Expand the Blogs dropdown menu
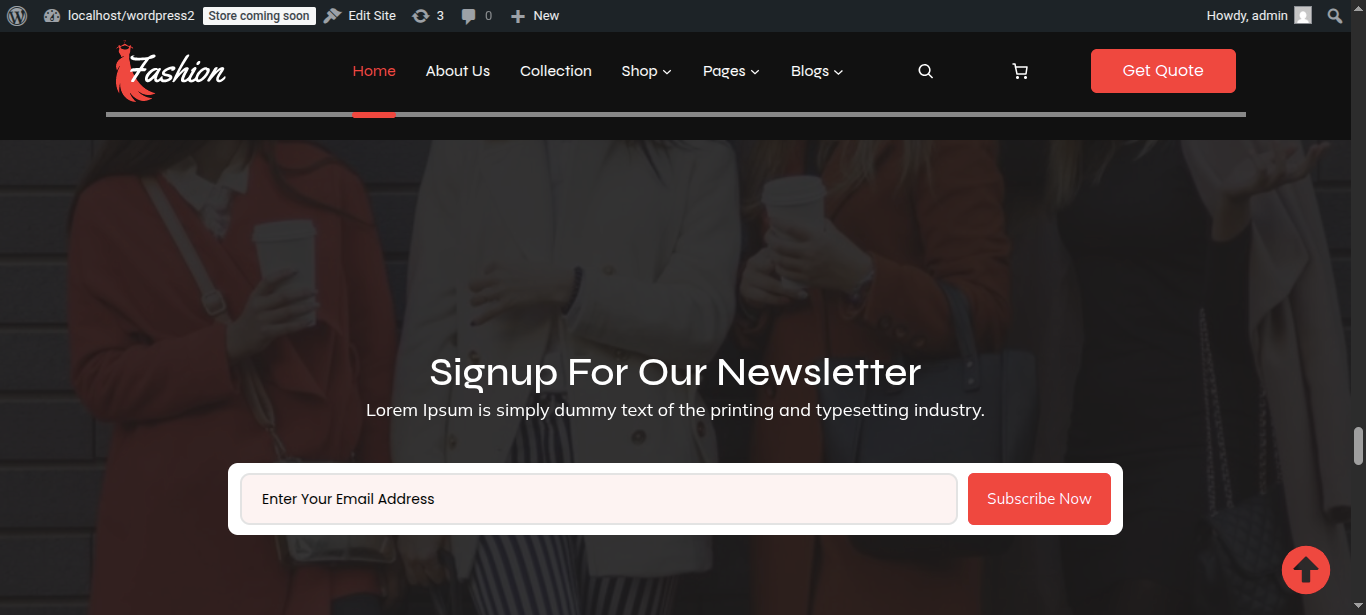Screen dimensions: 1366x615 point(817,71)
